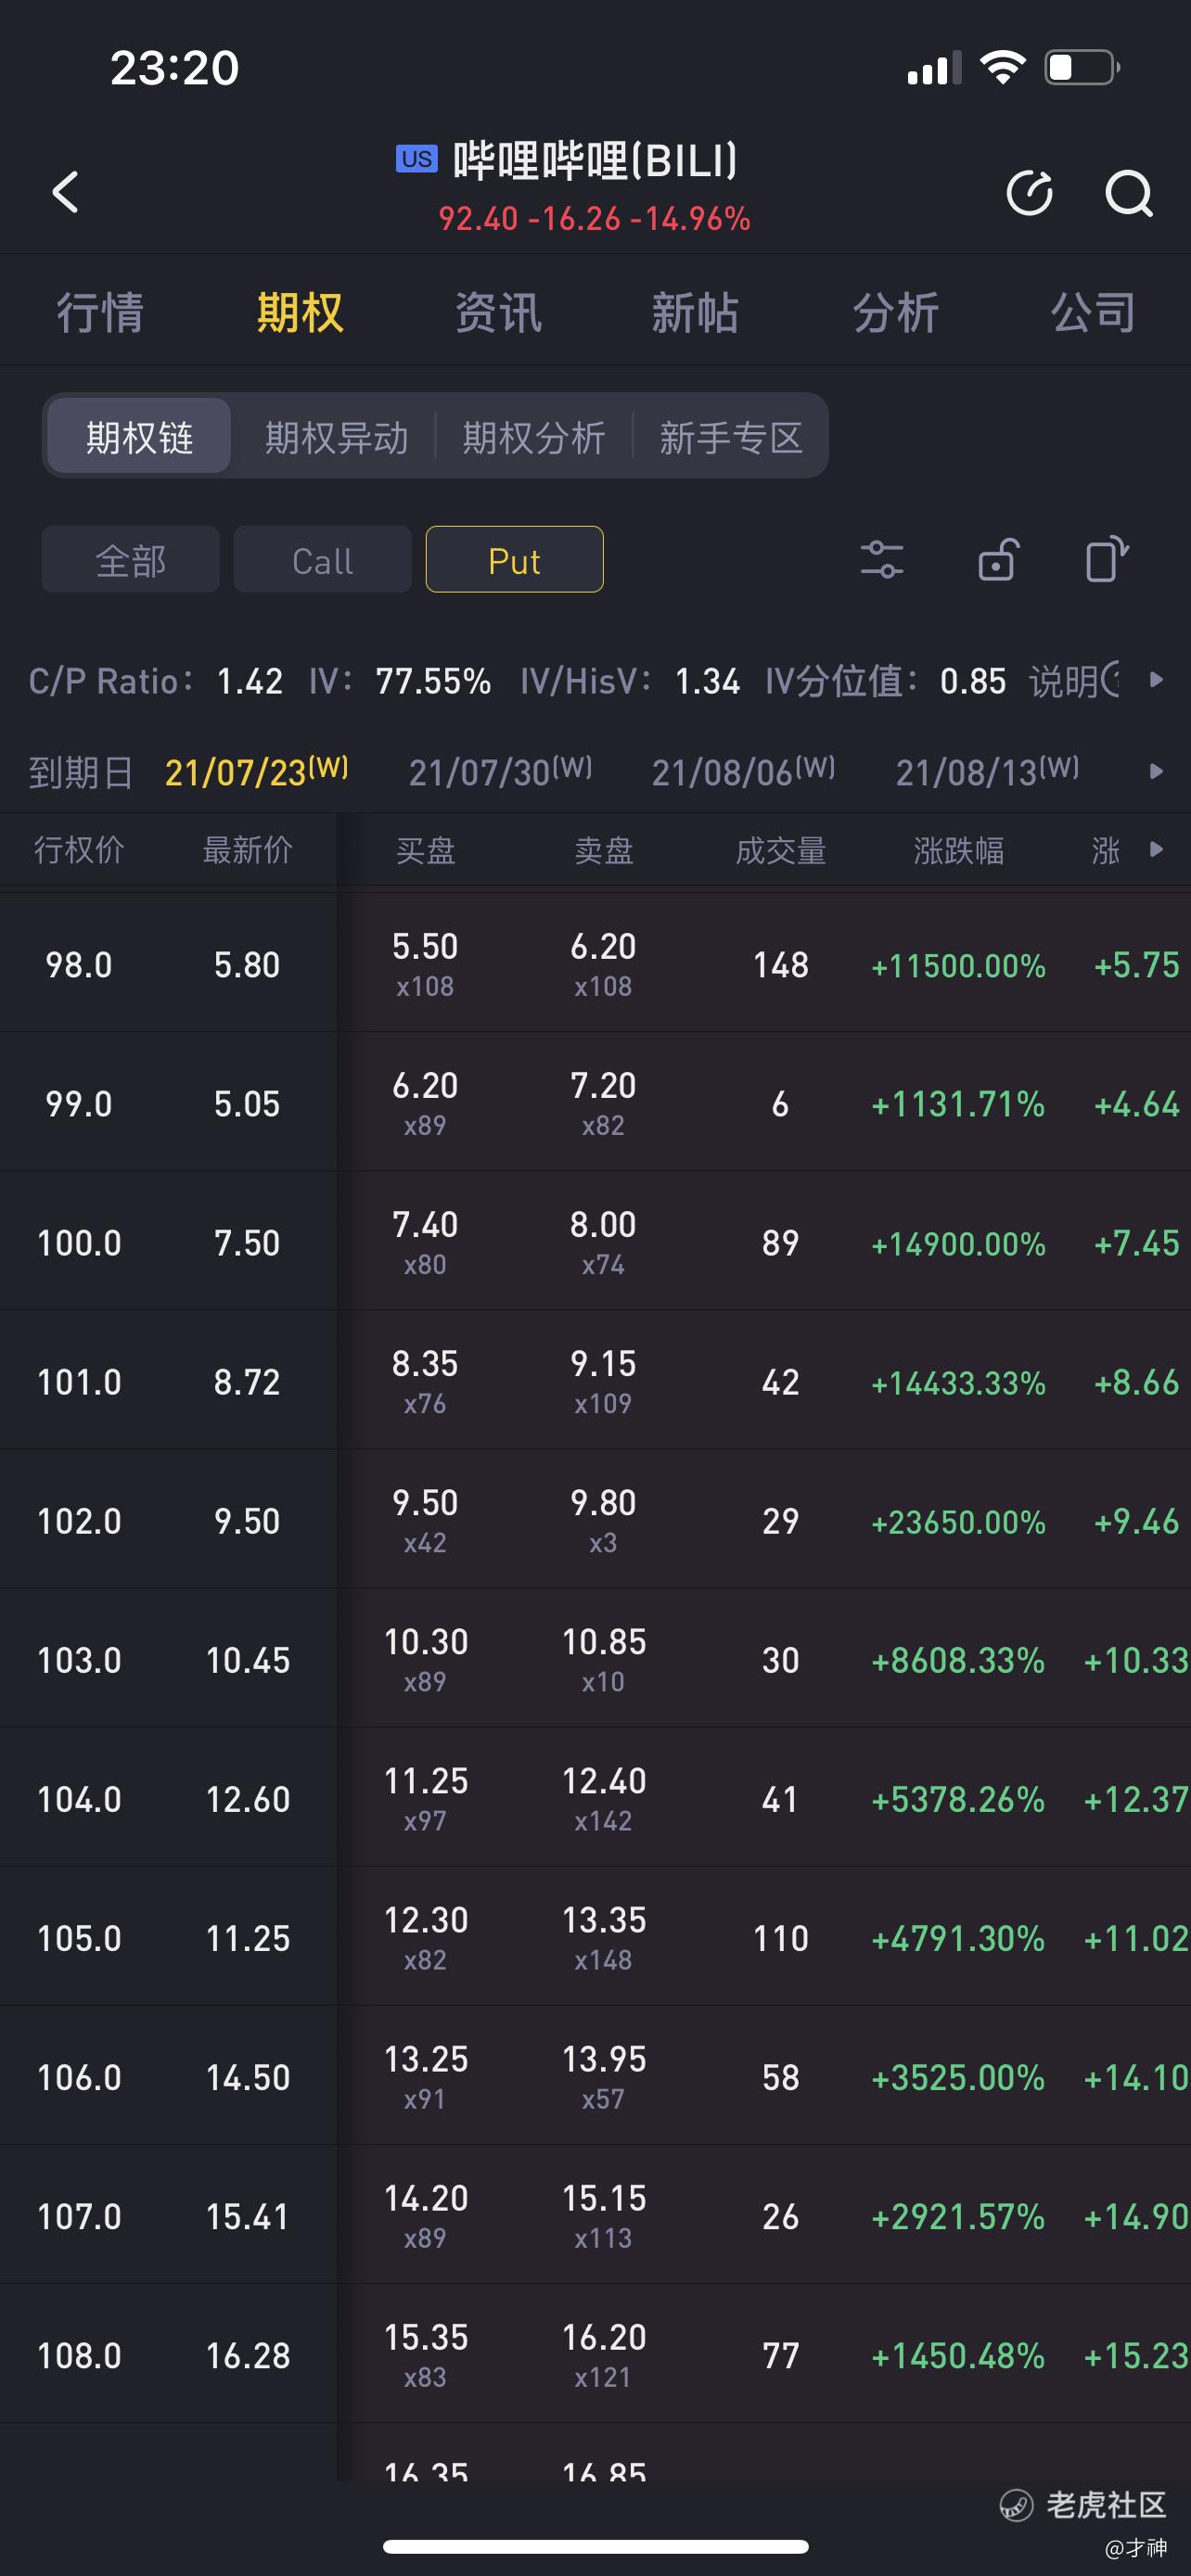Tap change +23650.00% cell
The width and height of the screenshot is (1191, 2576).
[x=958, y=1521]
